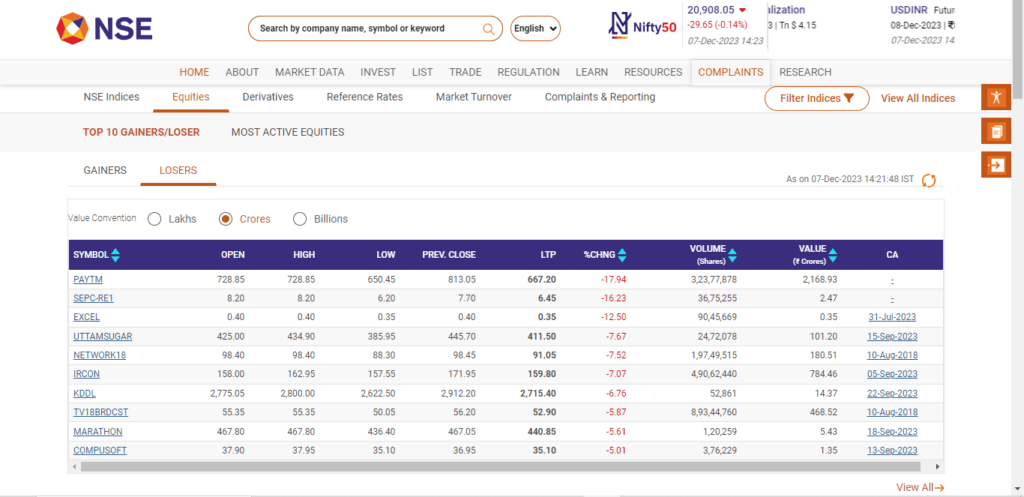This screenshot has height=497, width=1024.
Task: Select Billions value convention
Action: tap(300, 219)
